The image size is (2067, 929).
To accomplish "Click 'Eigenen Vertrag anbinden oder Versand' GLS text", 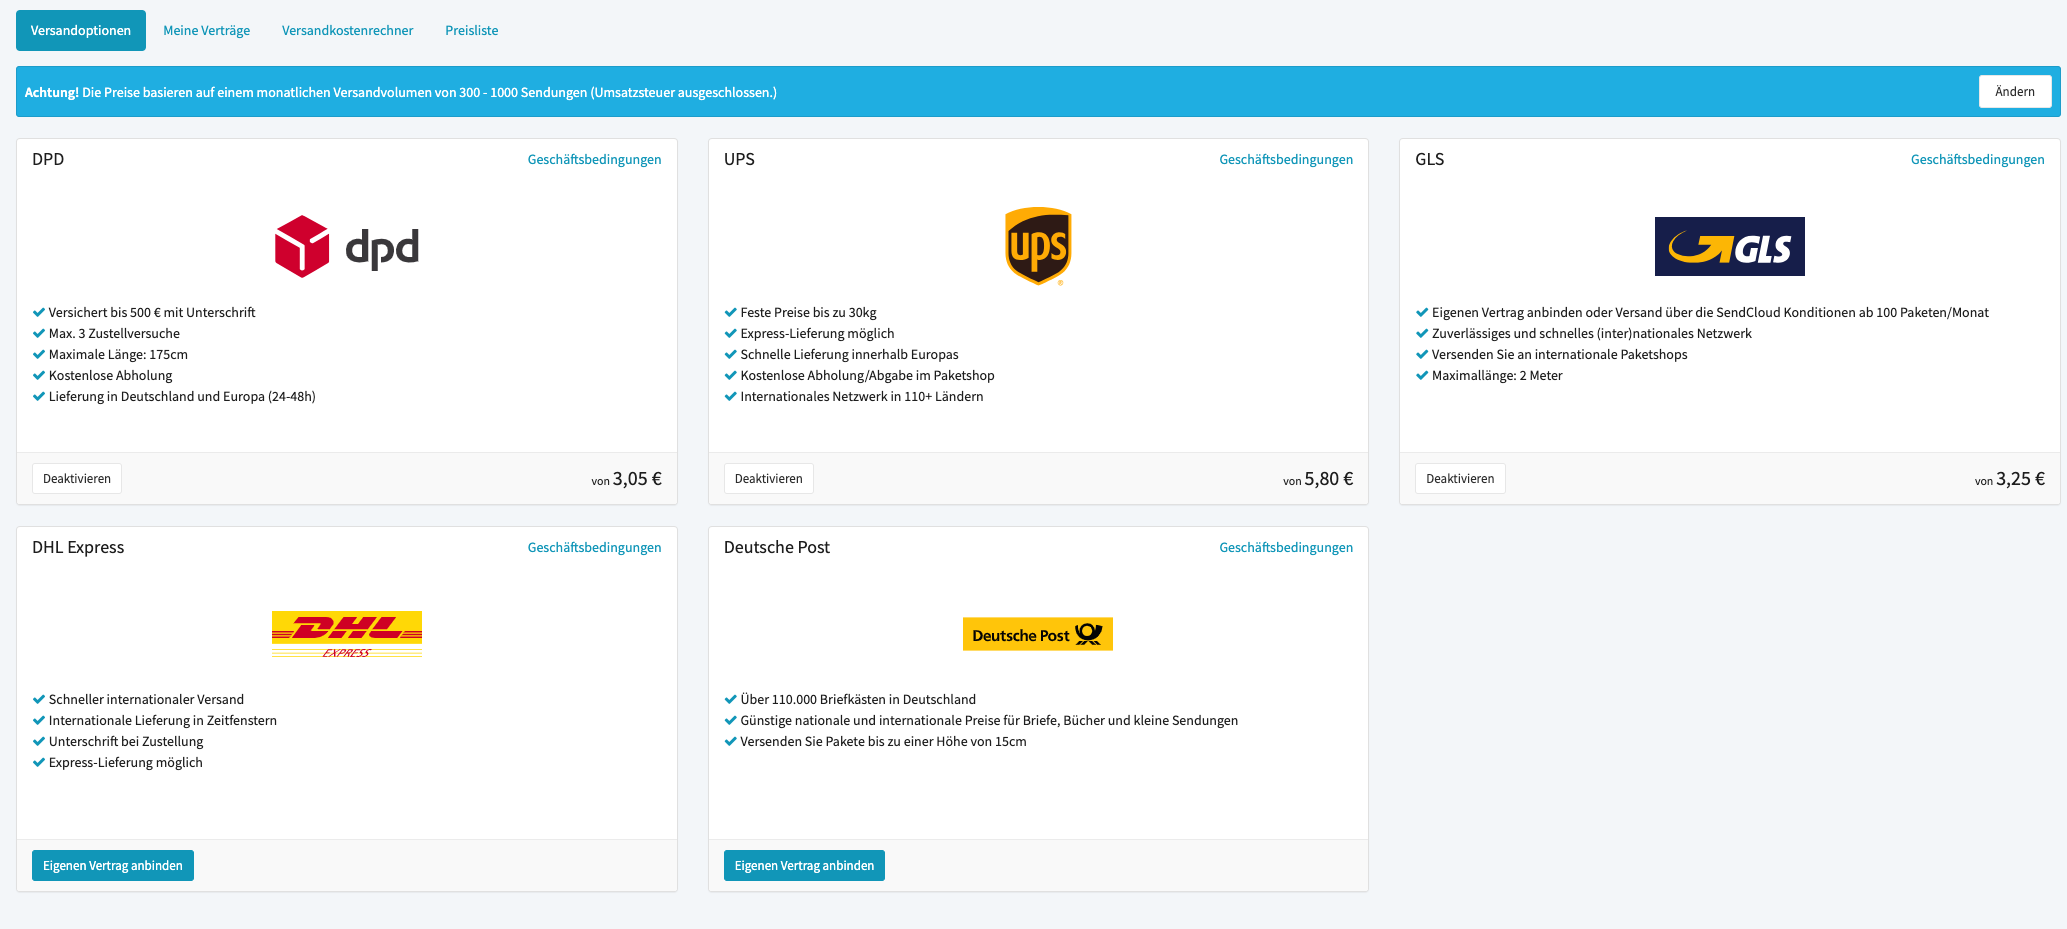I will (1710, 313).
